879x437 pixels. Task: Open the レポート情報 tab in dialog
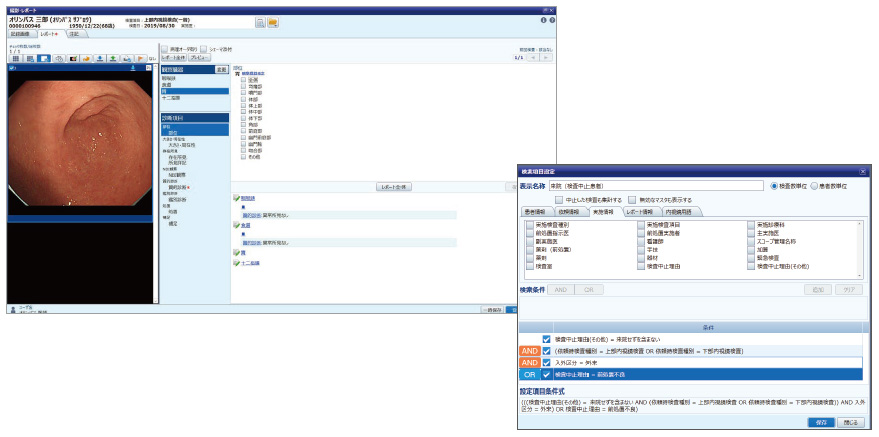[x=639, y=212]
